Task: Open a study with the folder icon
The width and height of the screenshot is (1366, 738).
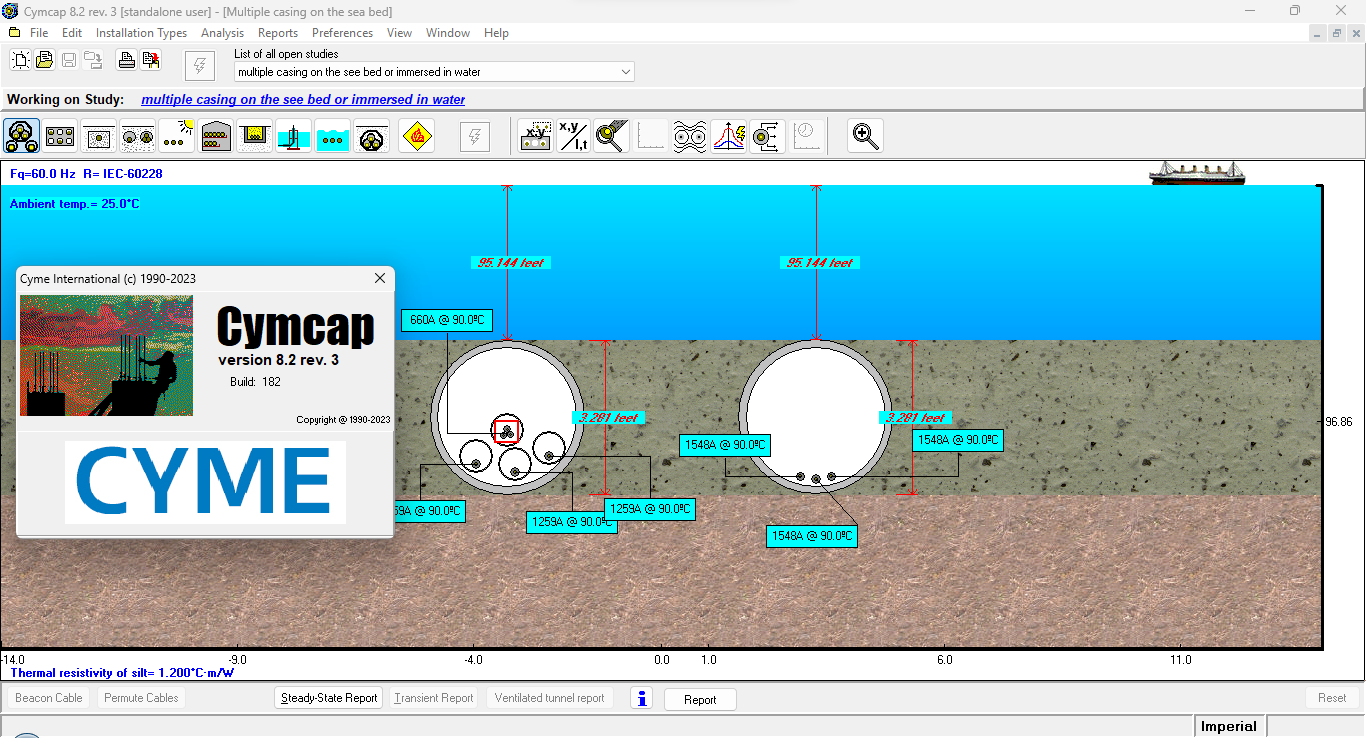Action: [x=44, y=60]
